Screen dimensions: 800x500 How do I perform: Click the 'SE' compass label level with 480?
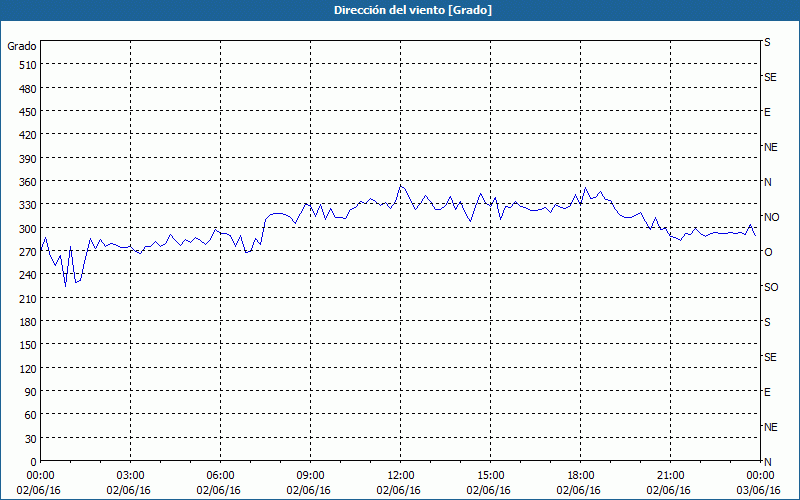[x=770, y=78]
